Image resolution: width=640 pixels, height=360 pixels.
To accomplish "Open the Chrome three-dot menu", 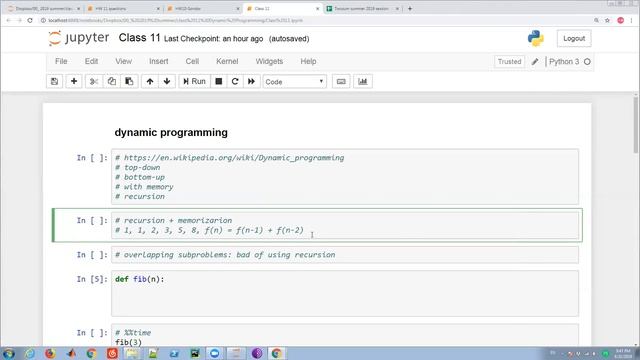I will [x=631, y=20].
